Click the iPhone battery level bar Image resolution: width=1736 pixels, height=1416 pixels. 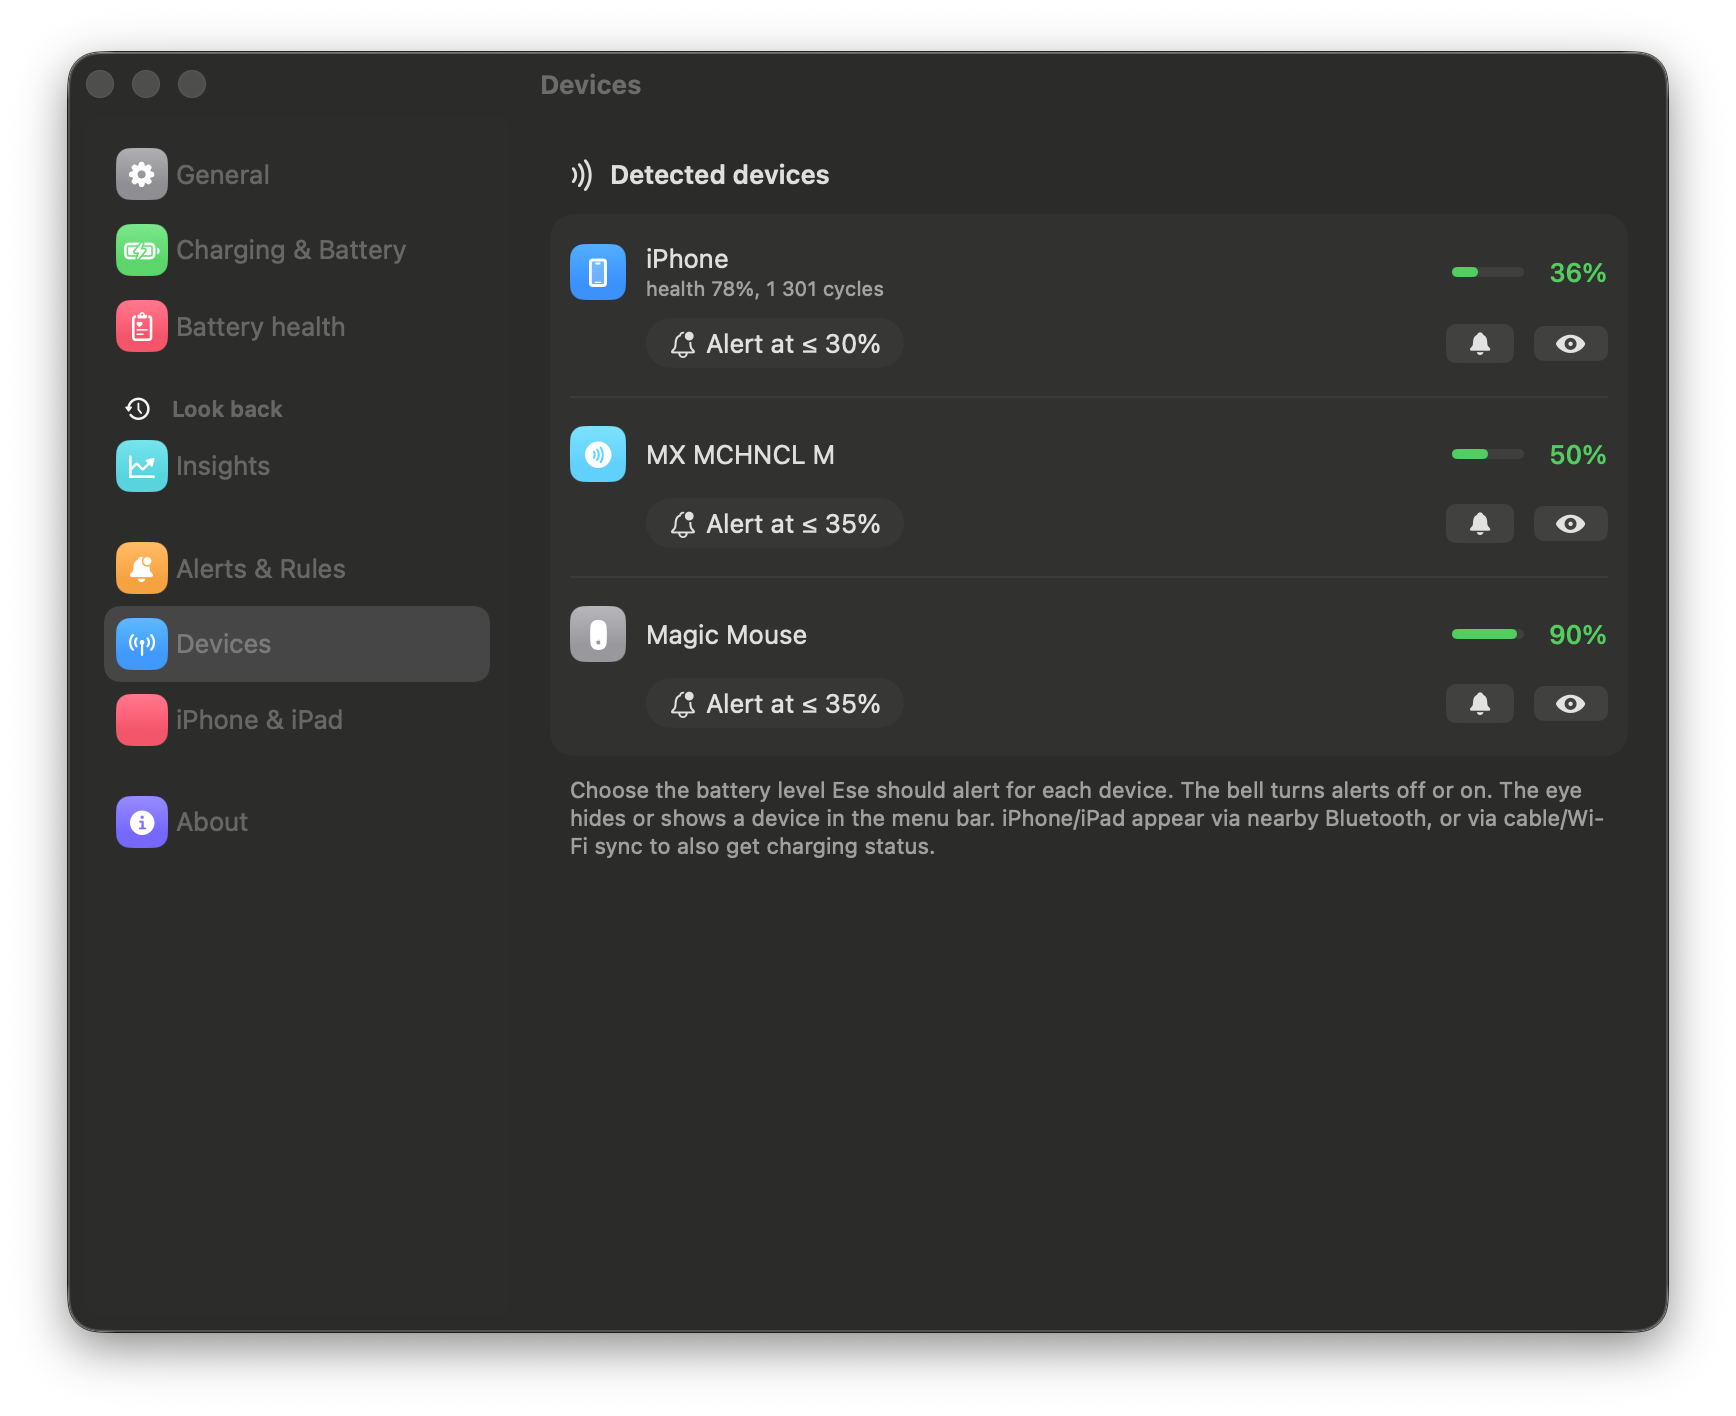[x=1488, y=272]
